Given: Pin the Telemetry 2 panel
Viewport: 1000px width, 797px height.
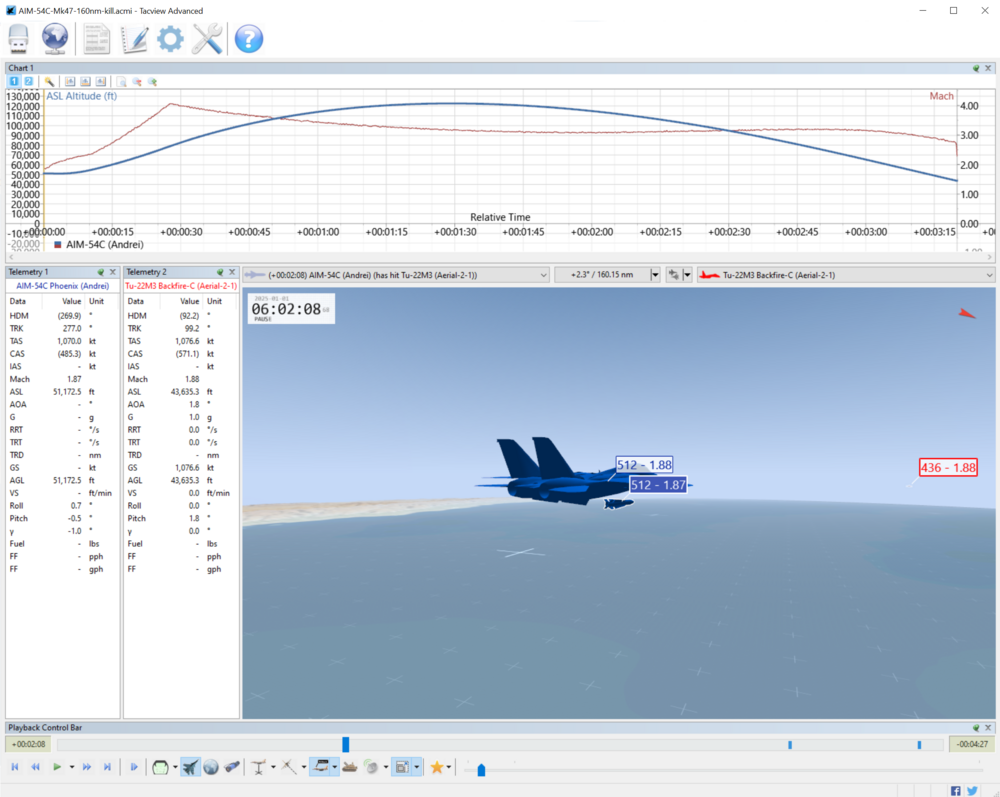Looking at the screenshot, I should click(220, 272).
